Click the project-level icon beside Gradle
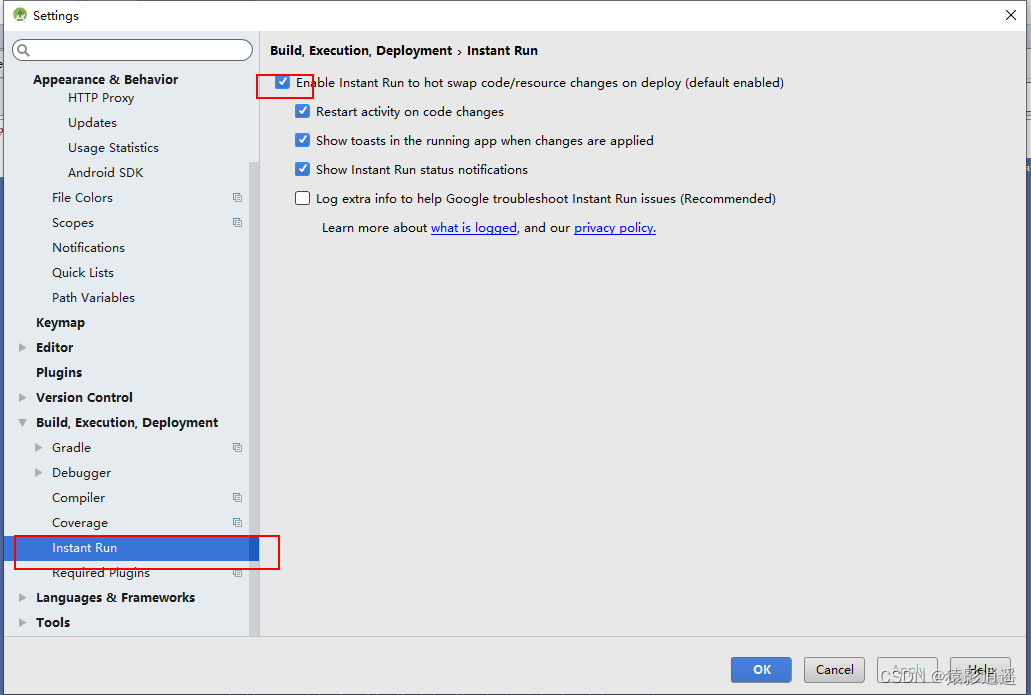This screenshot has width=1031, height=695. 237,447
